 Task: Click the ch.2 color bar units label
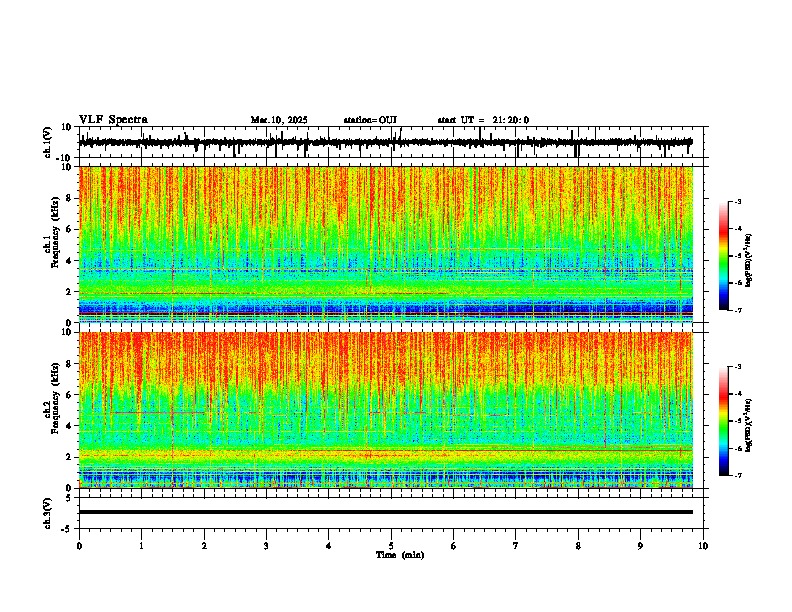(x=749, y=425)
